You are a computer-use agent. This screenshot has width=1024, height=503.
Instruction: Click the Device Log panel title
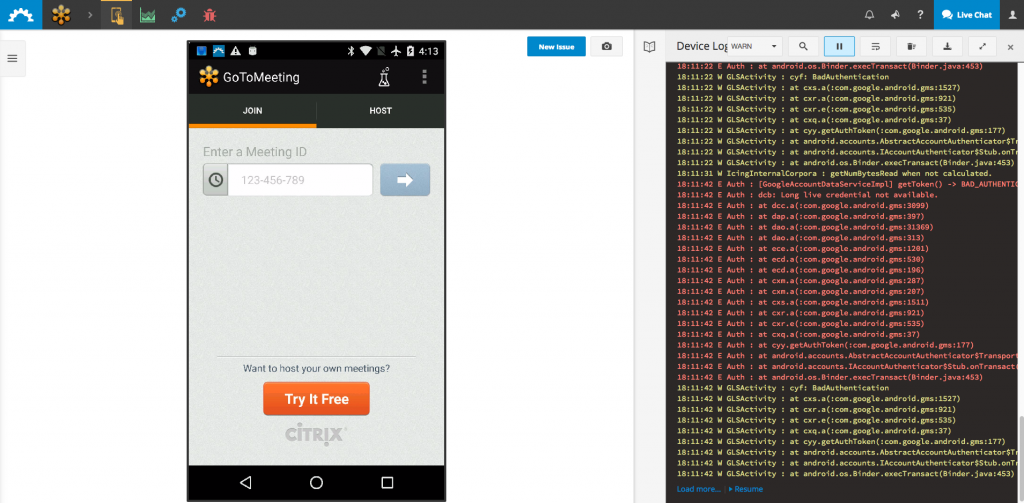coord(701,46)
